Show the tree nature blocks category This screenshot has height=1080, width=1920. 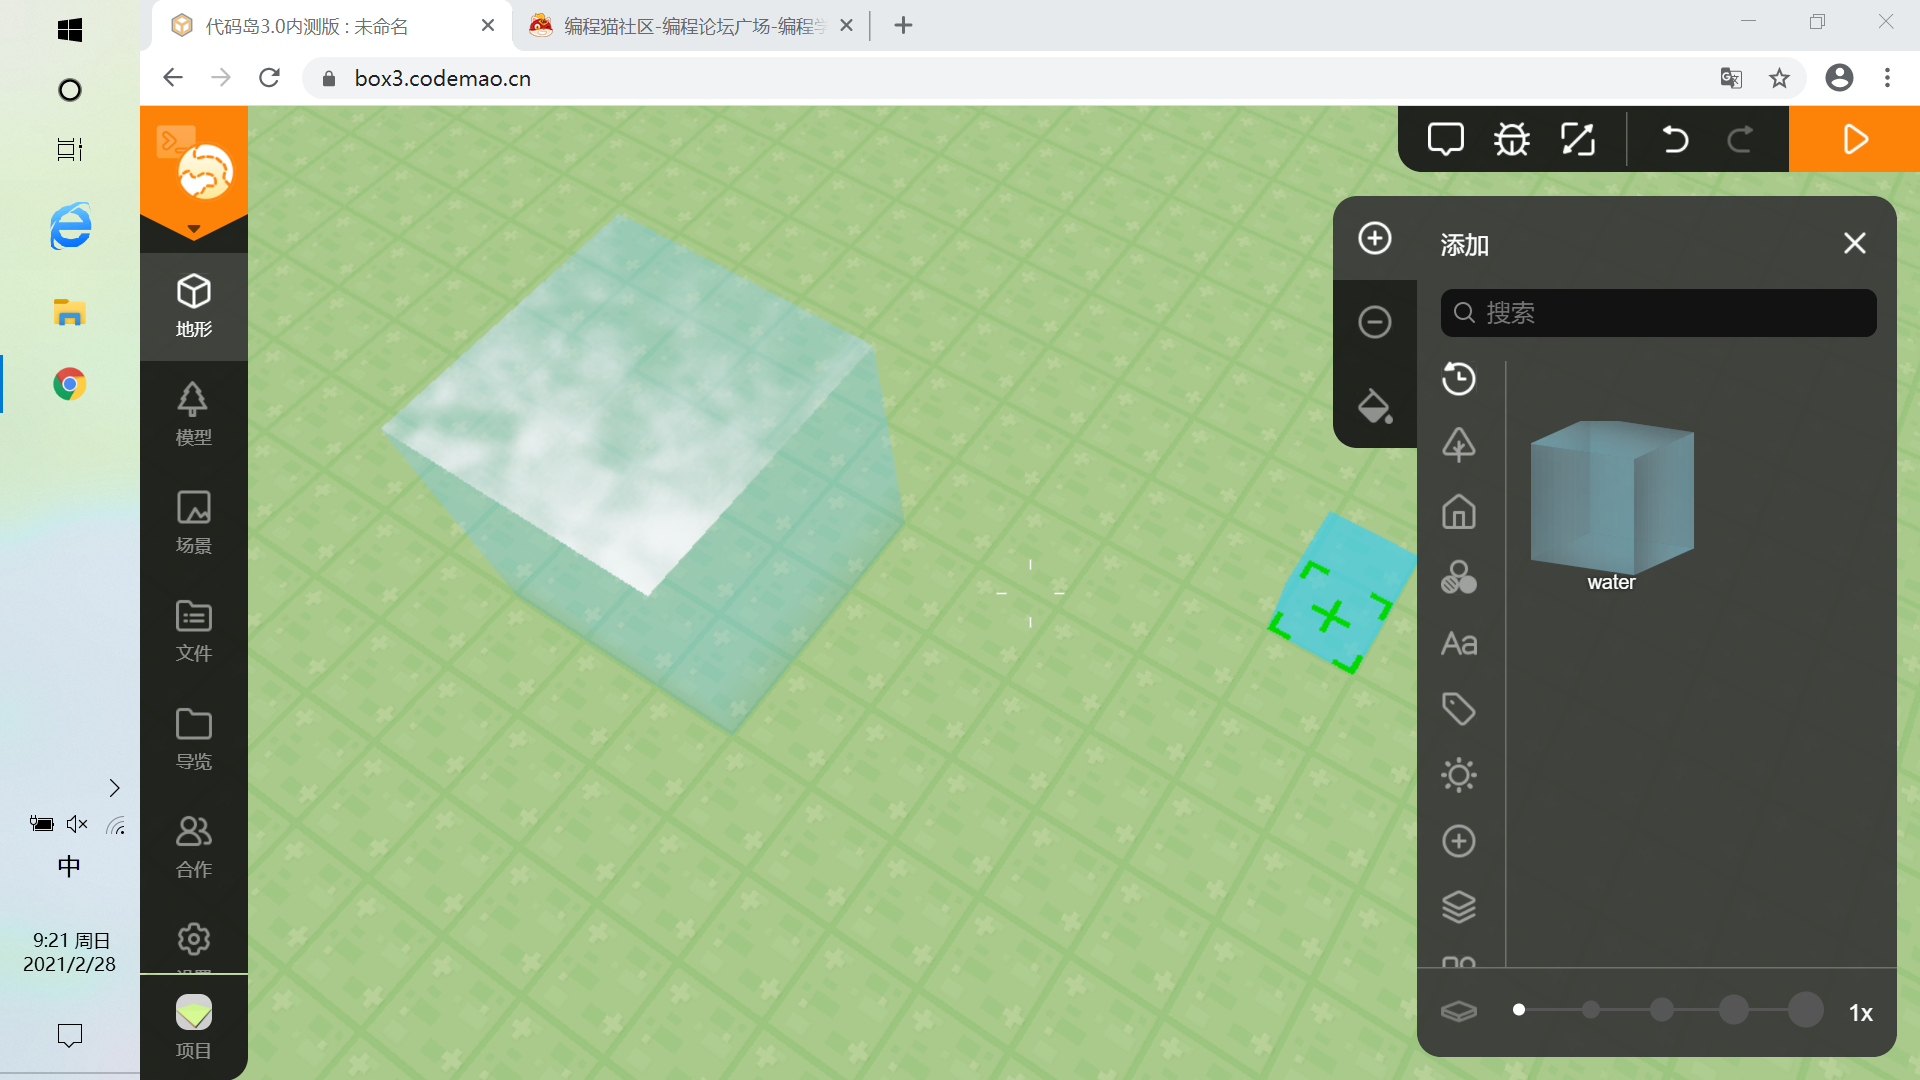point(1459,445)
